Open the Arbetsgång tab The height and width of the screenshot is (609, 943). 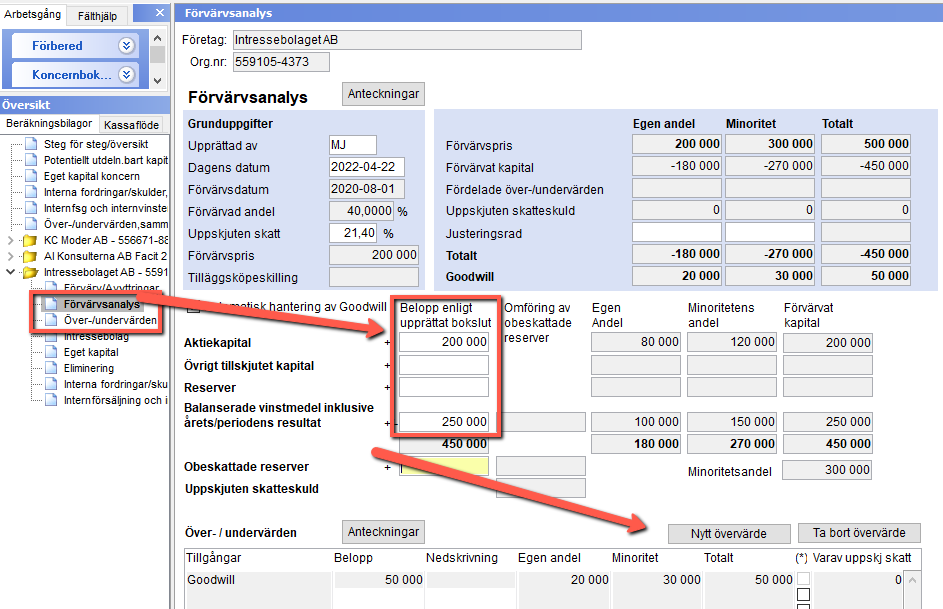tap(32, 14)
